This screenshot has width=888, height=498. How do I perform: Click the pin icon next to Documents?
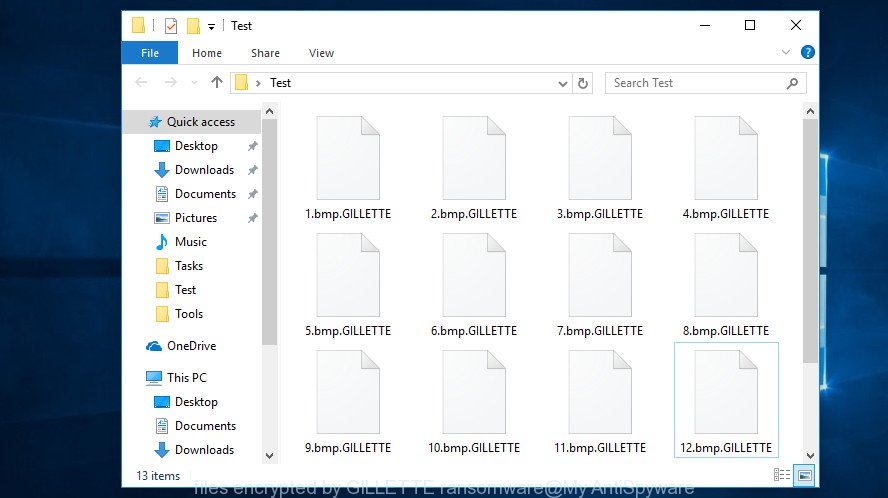click(x=253, y=194)
